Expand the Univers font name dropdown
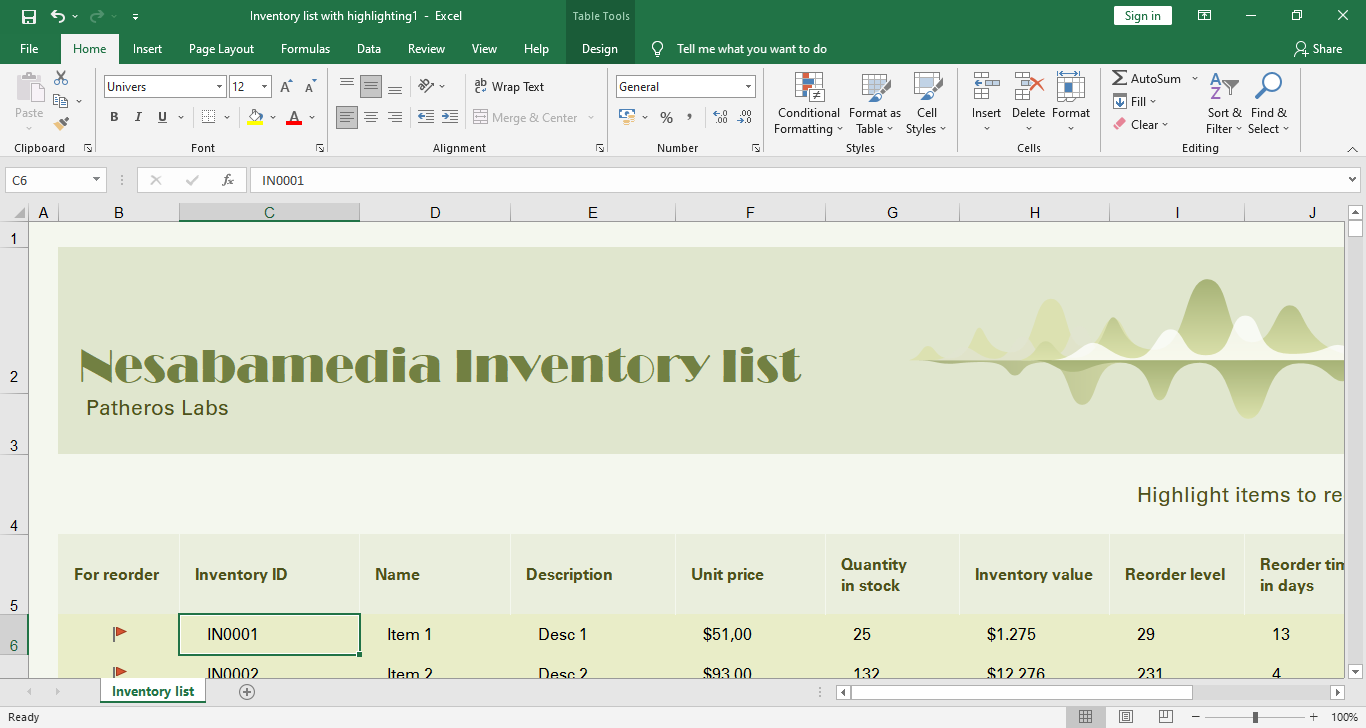 point(219,87)
